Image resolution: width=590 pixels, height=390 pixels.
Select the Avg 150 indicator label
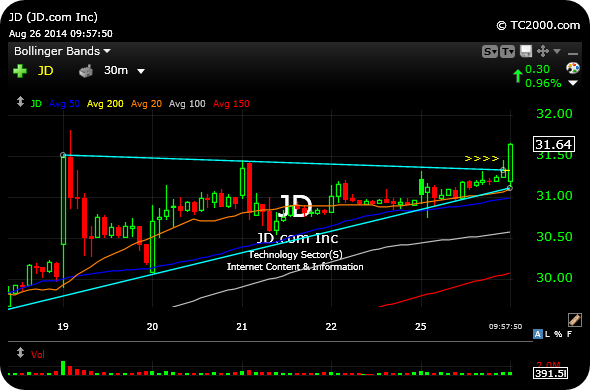231,104
